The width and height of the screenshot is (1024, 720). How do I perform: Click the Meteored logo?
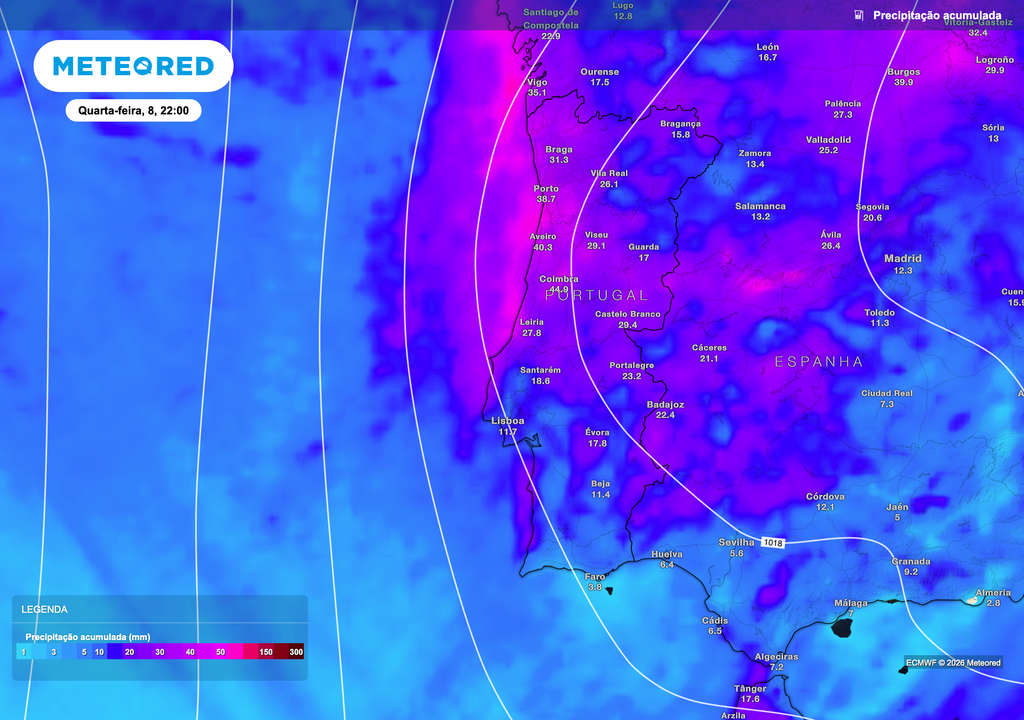(x=133, y=66)
